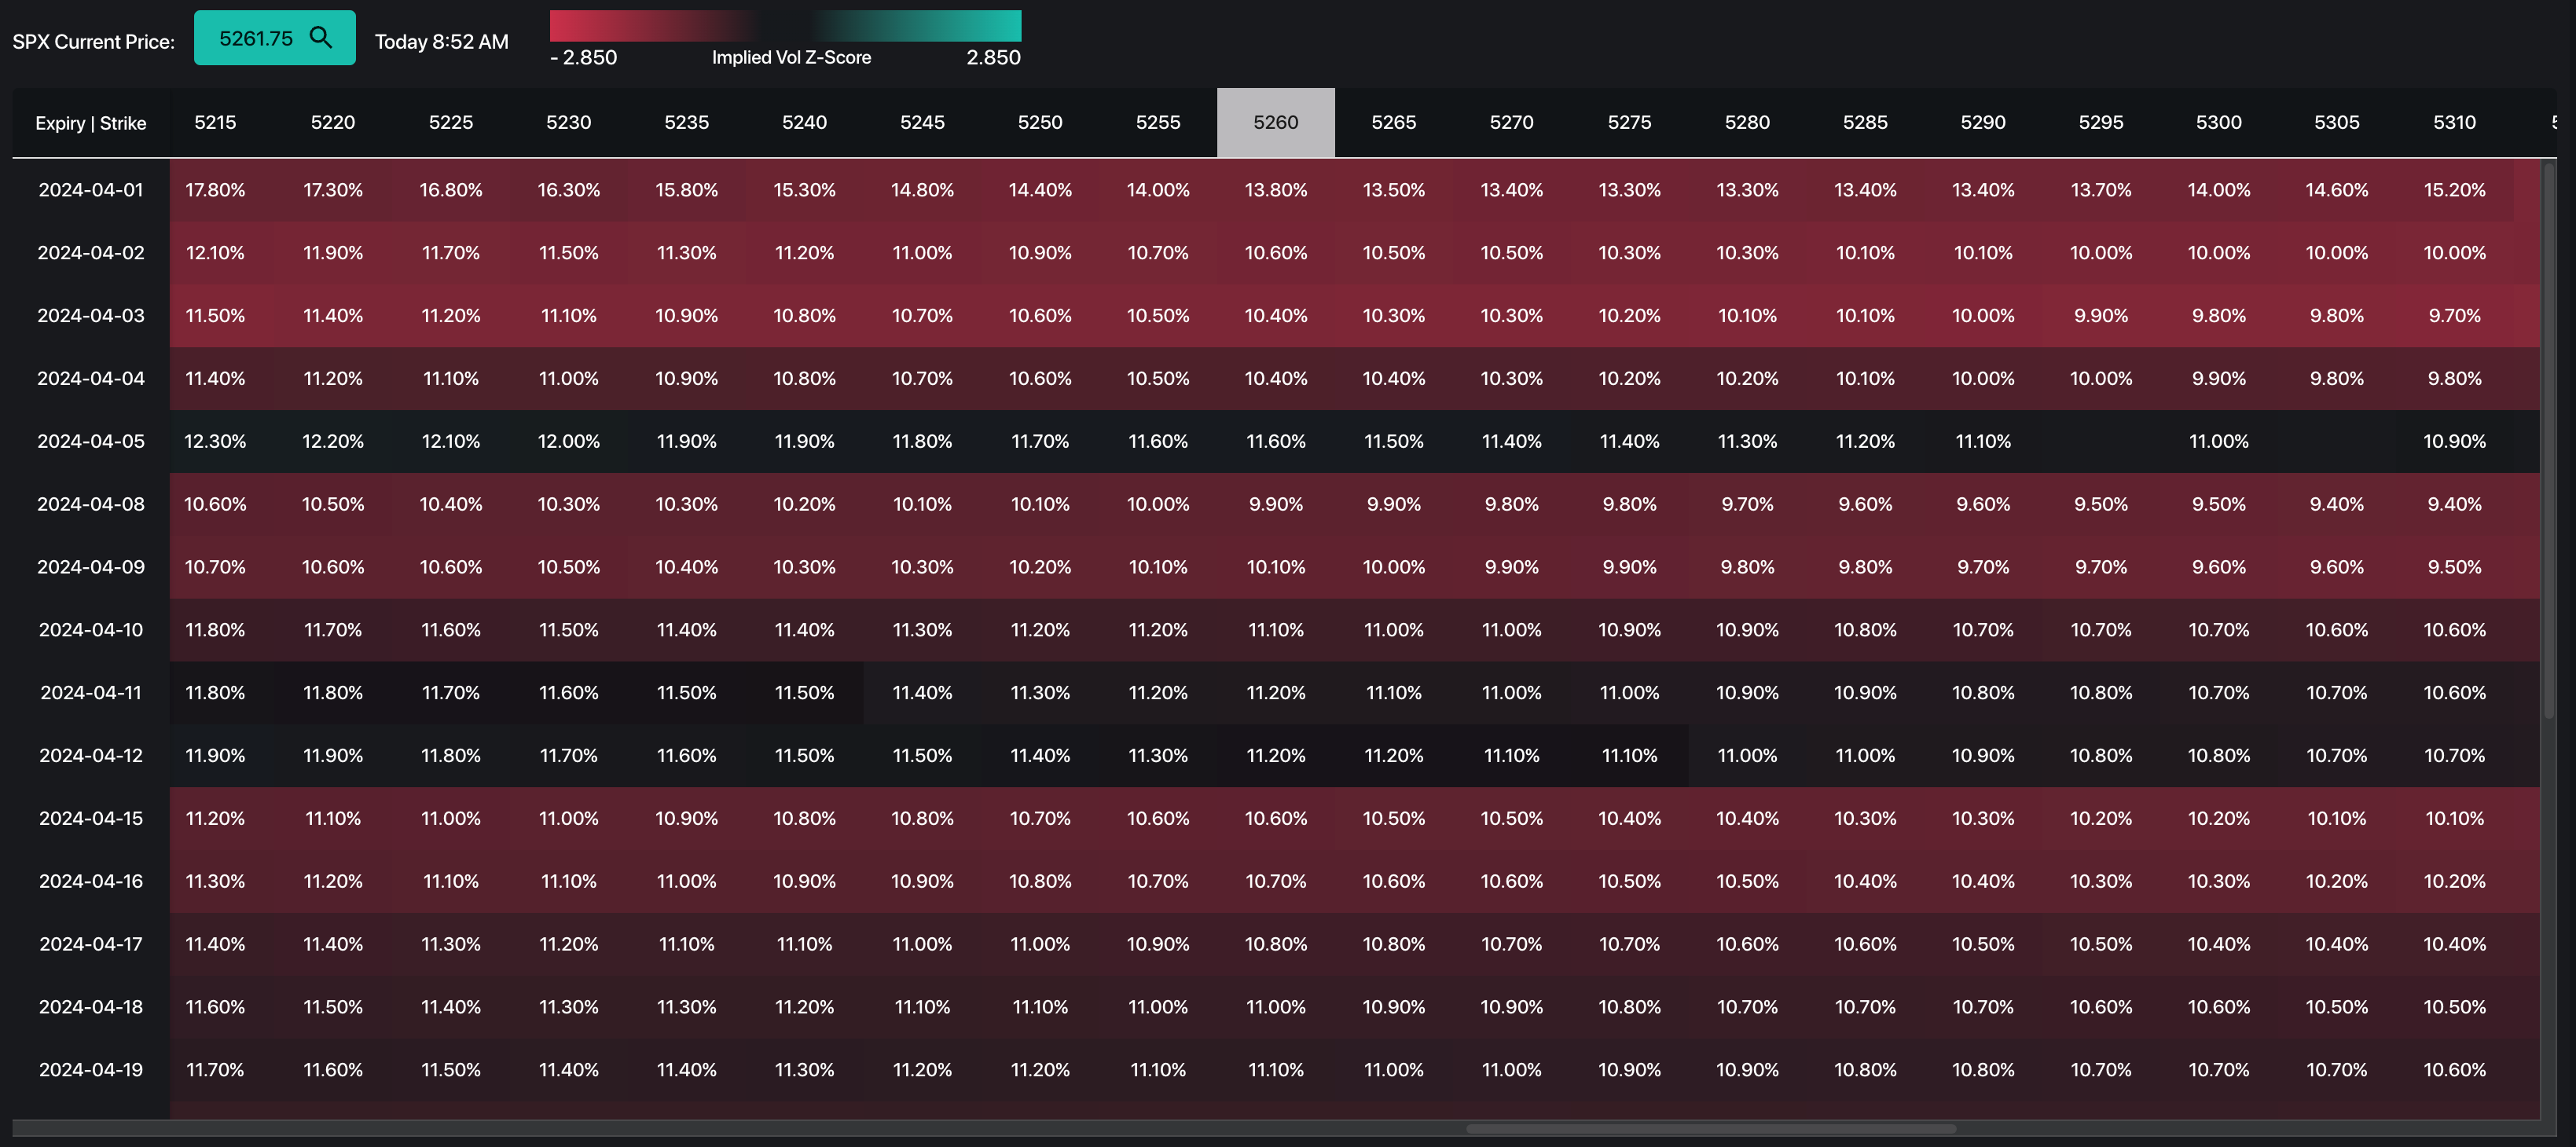Click the 5250 strike column header
This screenshot has height=1147, width=2576.
(x=1040, y=122)
